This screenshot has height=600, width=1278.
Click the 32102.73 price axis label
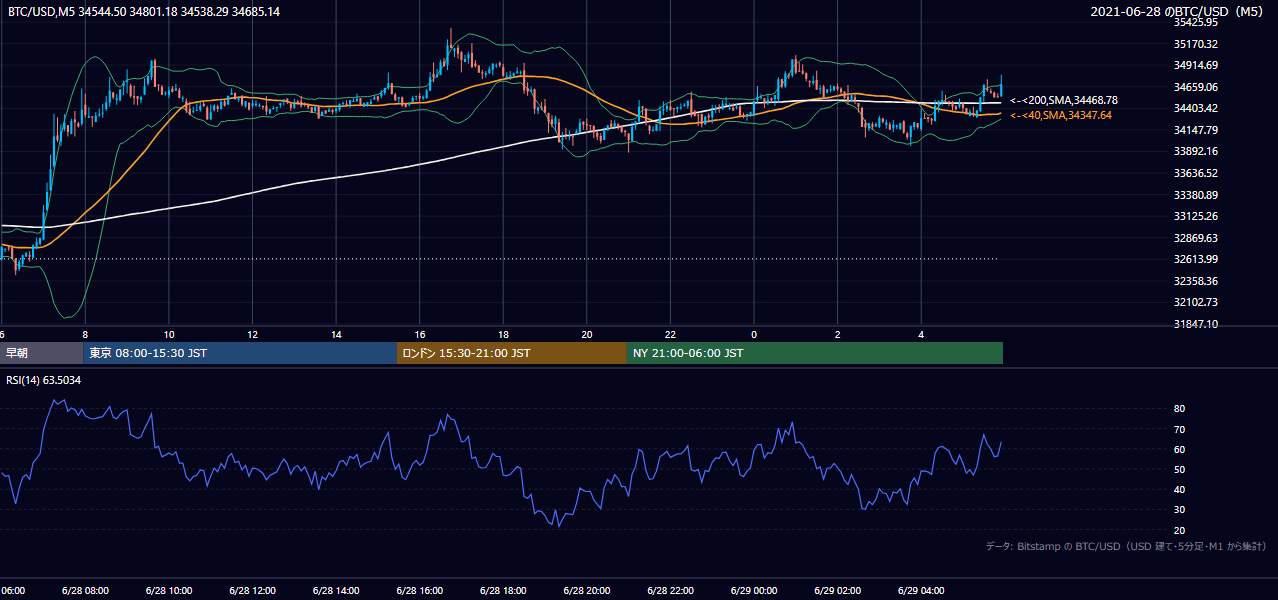1195,302
